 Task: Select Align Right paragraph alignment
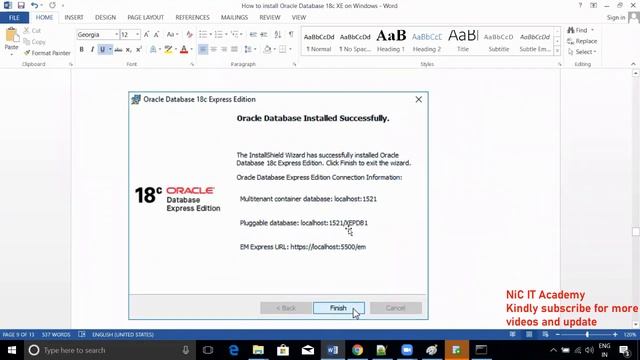click(224, 50)
